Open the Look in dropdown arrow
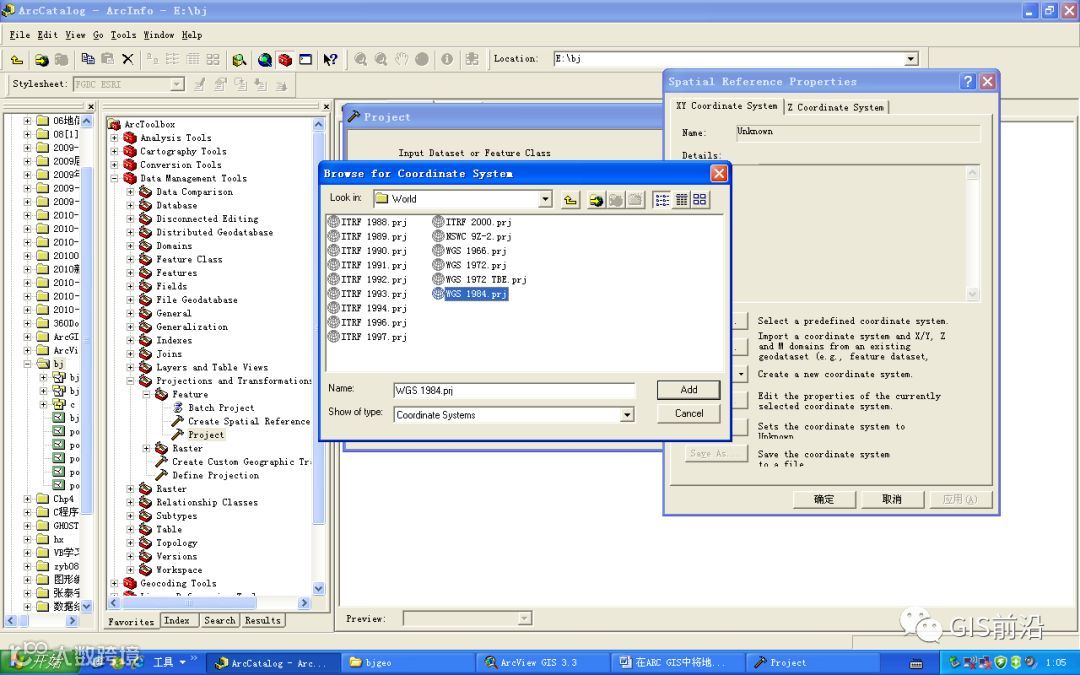 click(545, 199)
